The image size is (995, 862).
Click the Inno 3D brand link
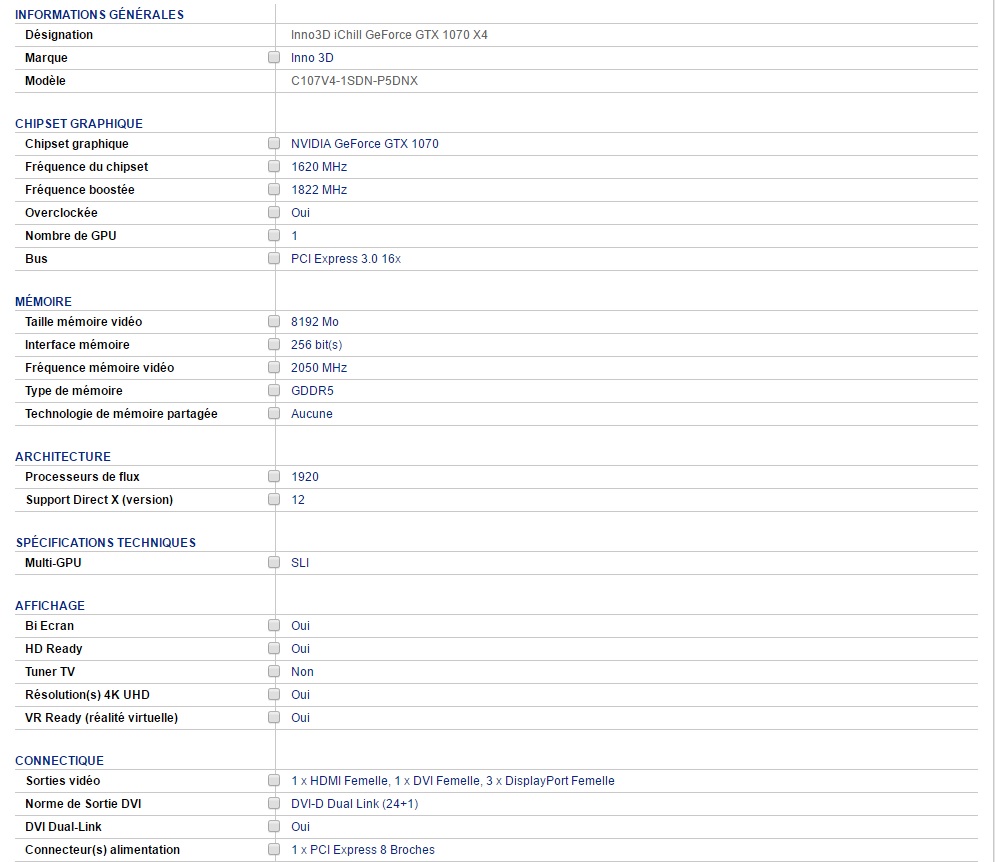pos(312,58)
